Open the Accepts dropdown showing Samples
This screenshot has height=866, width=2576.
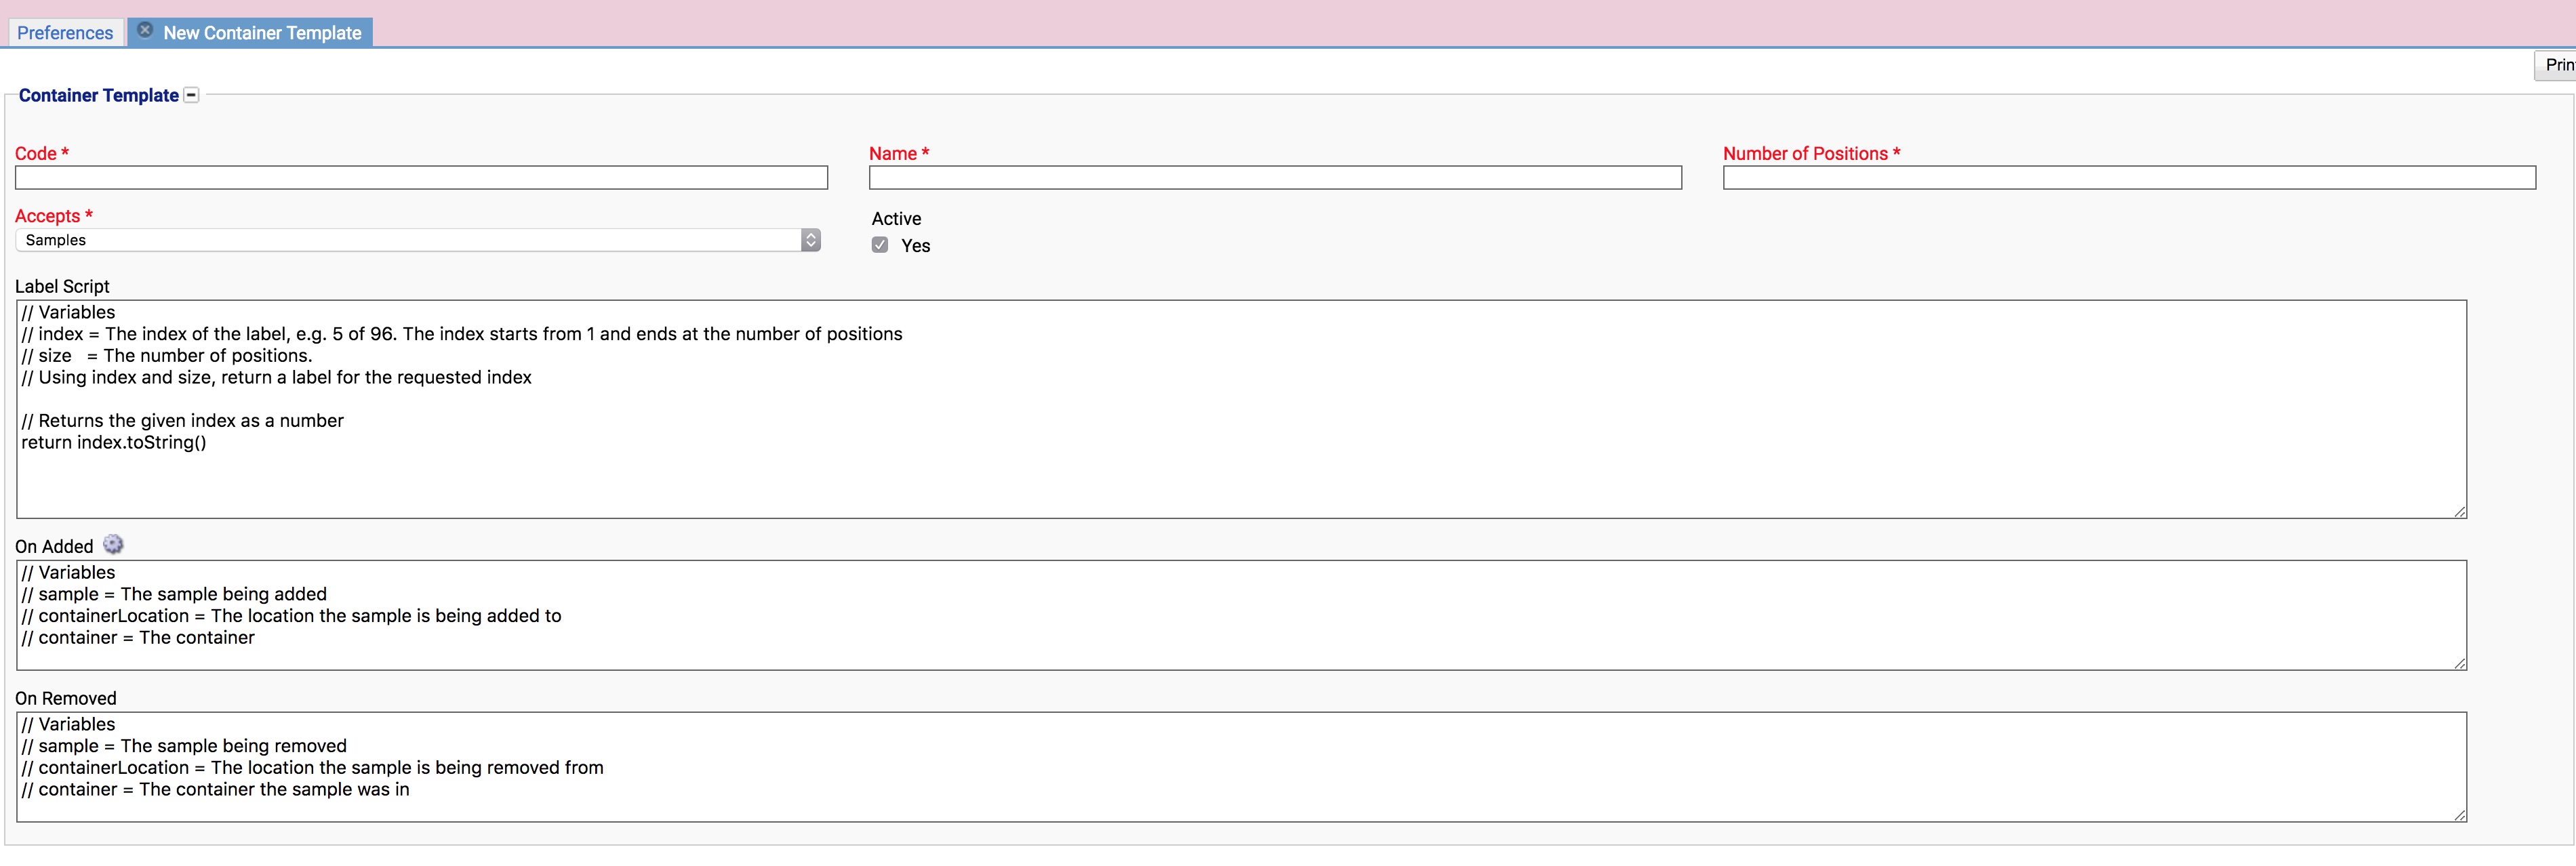[418, 240]
